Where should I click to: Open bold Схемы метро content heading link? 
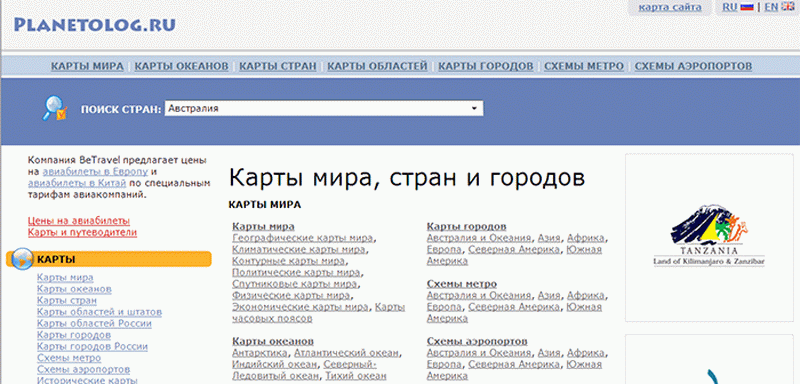(462, 284)
